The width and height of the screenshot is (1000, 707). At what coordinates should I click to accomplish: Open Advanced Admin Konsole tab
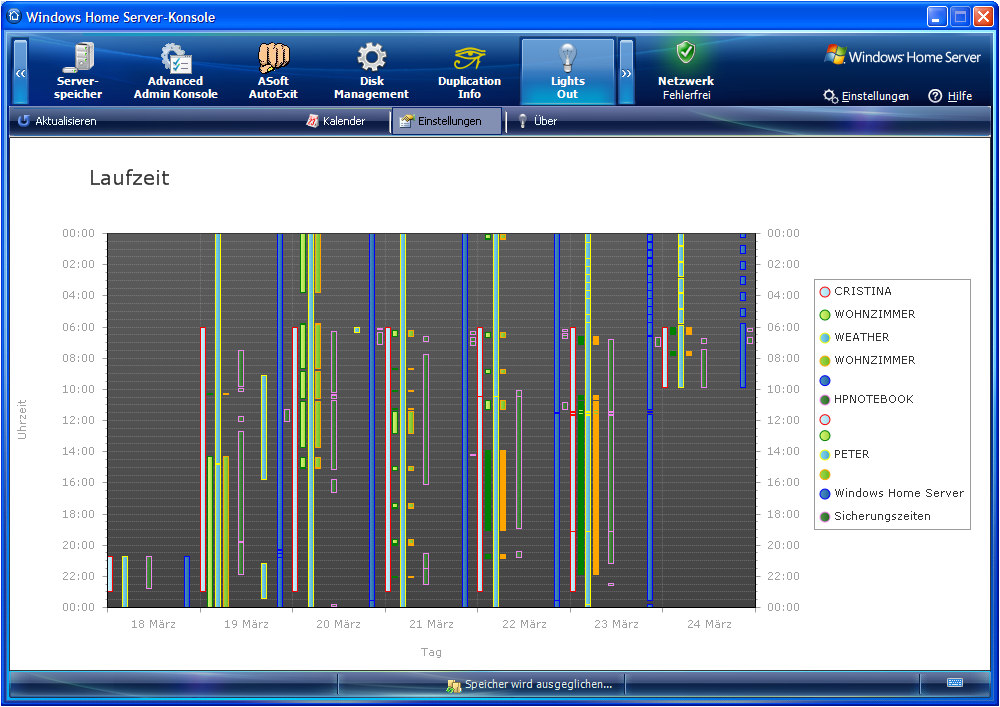175,71
